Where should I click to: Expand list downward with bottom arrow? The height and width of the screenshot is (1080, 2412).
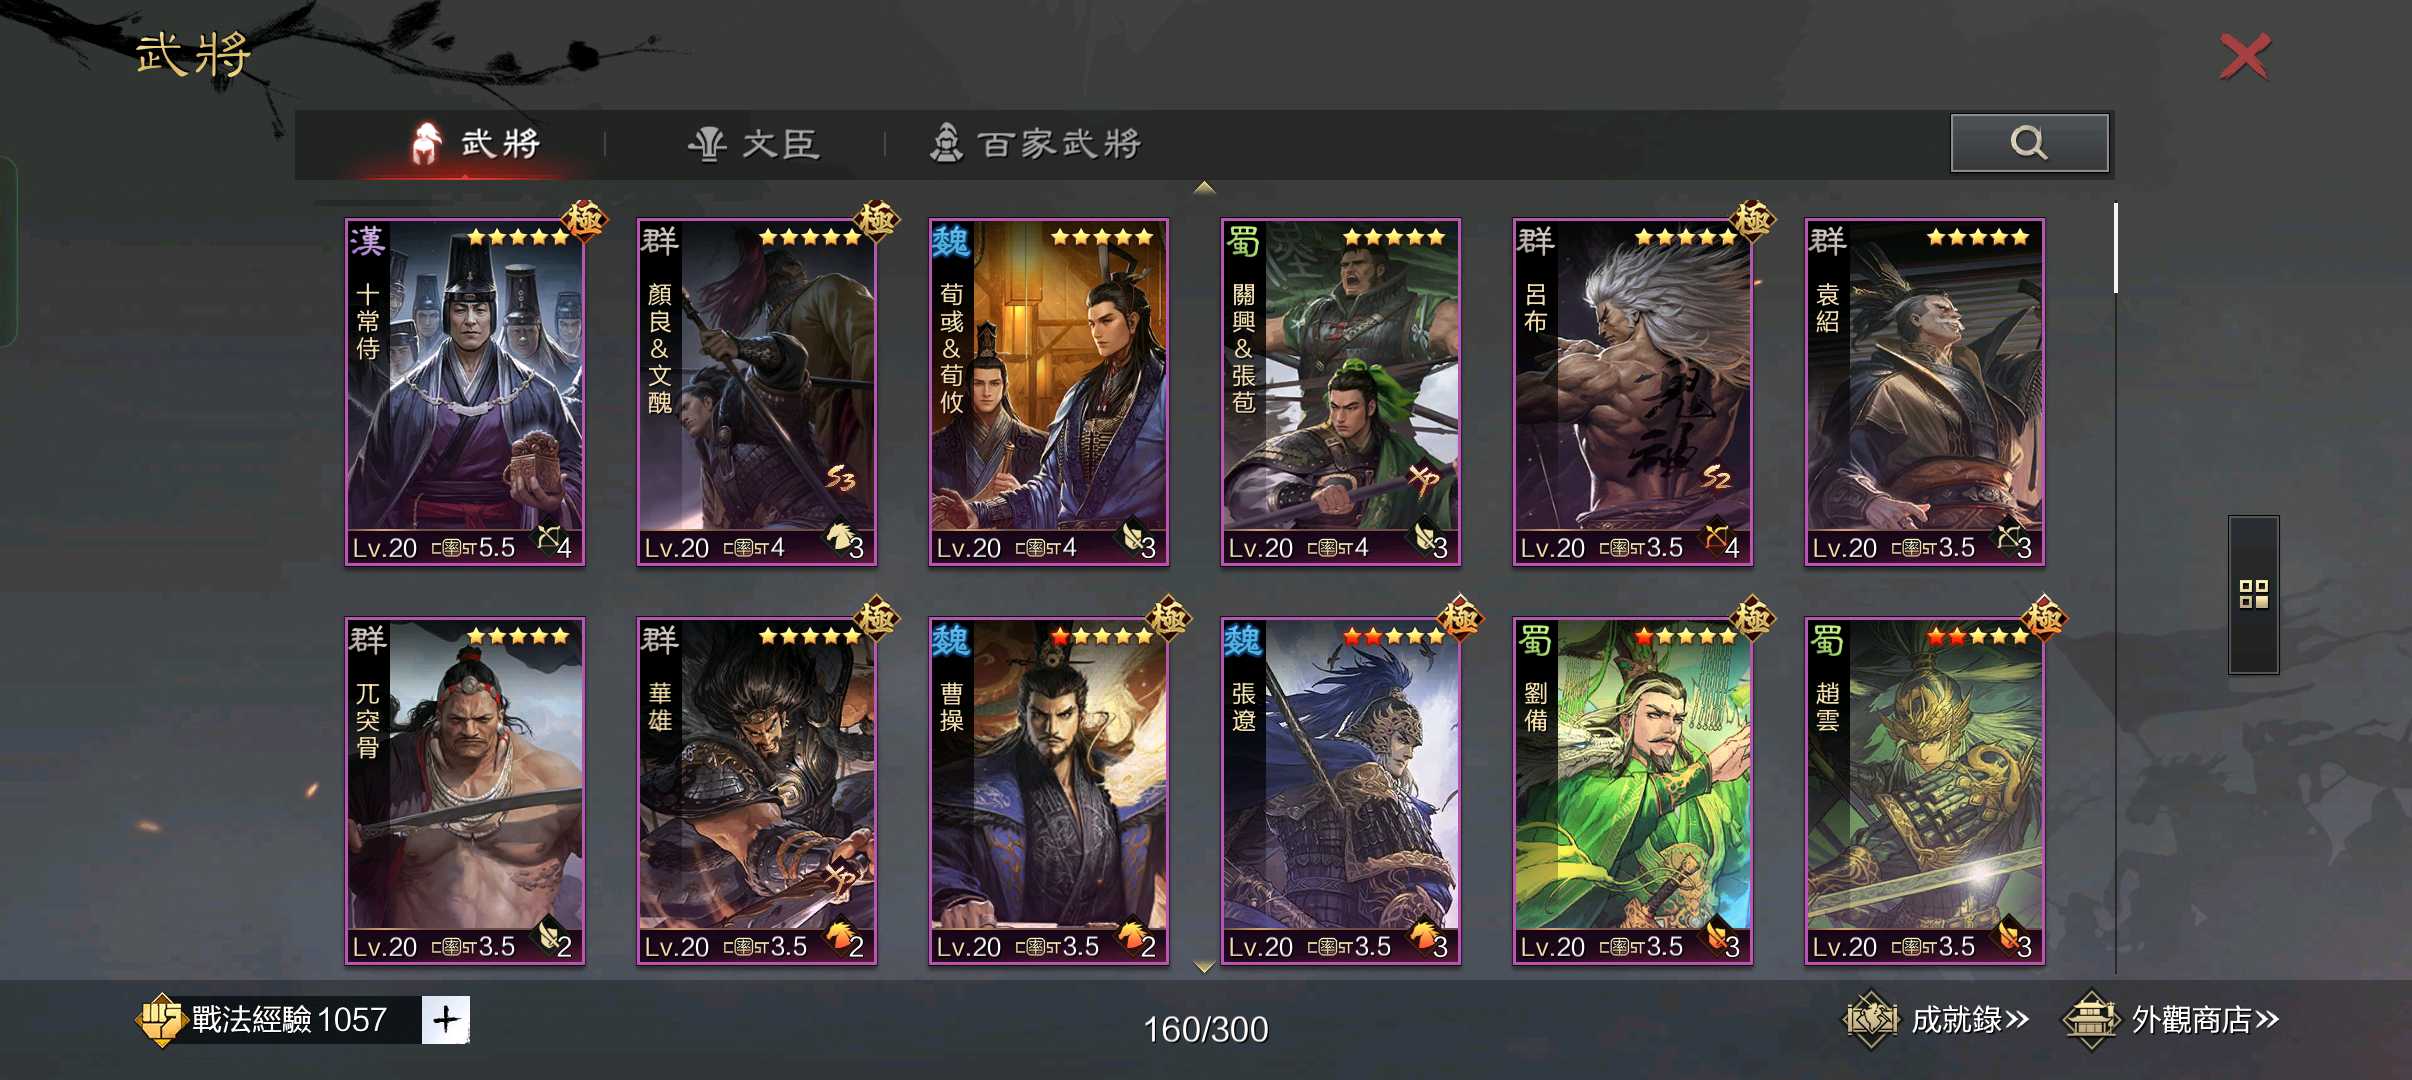(x=1205, y=967)
